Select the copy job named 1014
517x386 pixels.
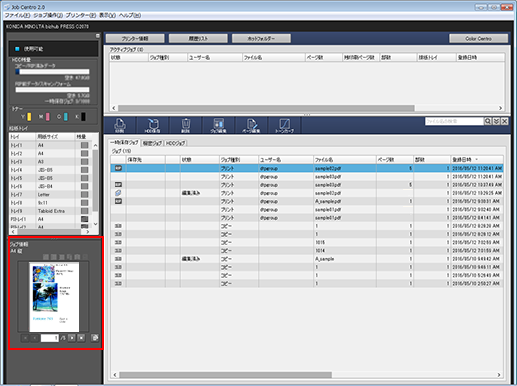pyautogui.click(x=307, y=251)
